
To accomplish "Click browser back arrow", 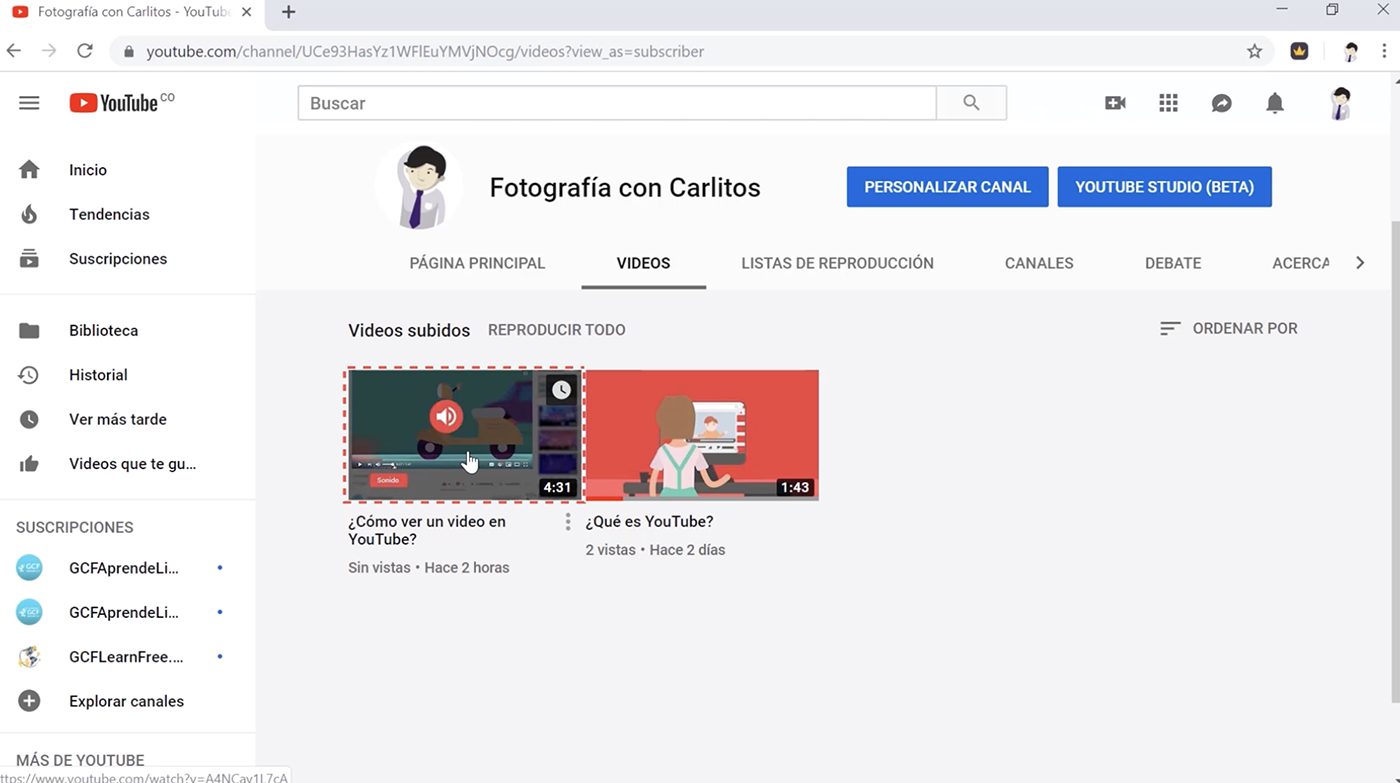I will click(x=14, y=51).
